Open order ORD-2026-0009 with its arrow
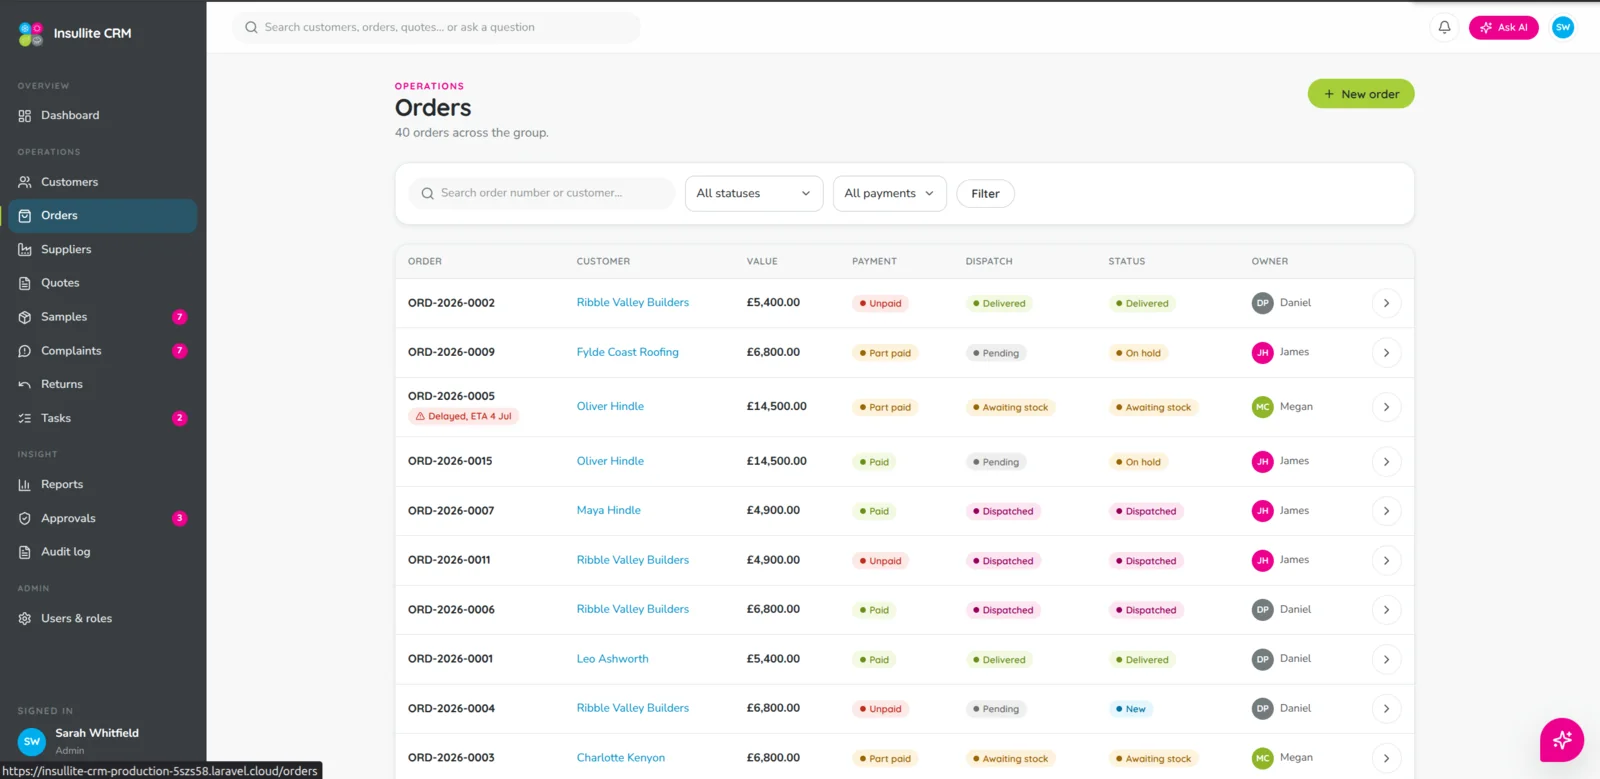This screenshot has width=1600, height=779. (x=1386, y=353)
